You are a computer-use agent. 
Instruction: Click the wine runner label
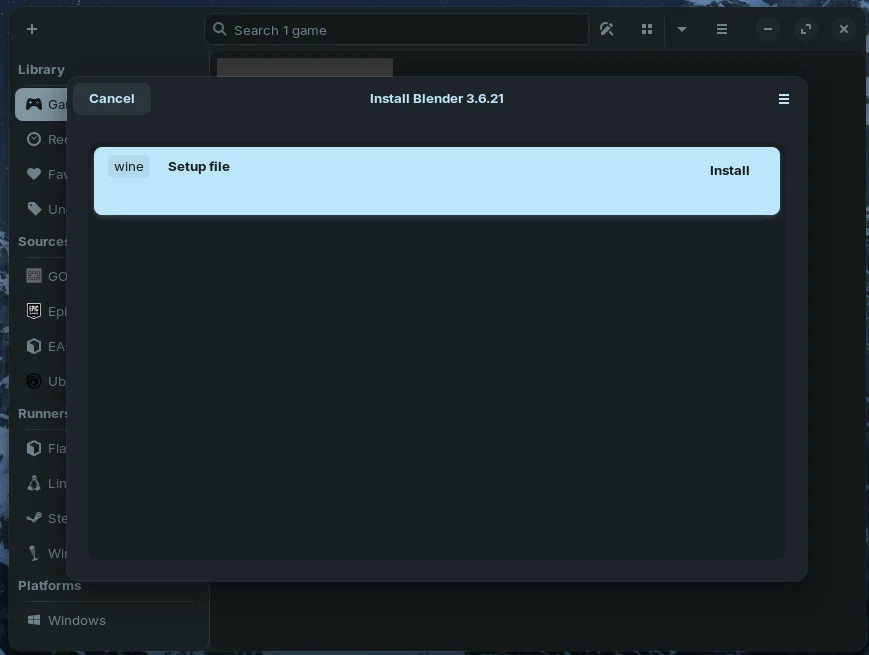[x=129, y=167]
